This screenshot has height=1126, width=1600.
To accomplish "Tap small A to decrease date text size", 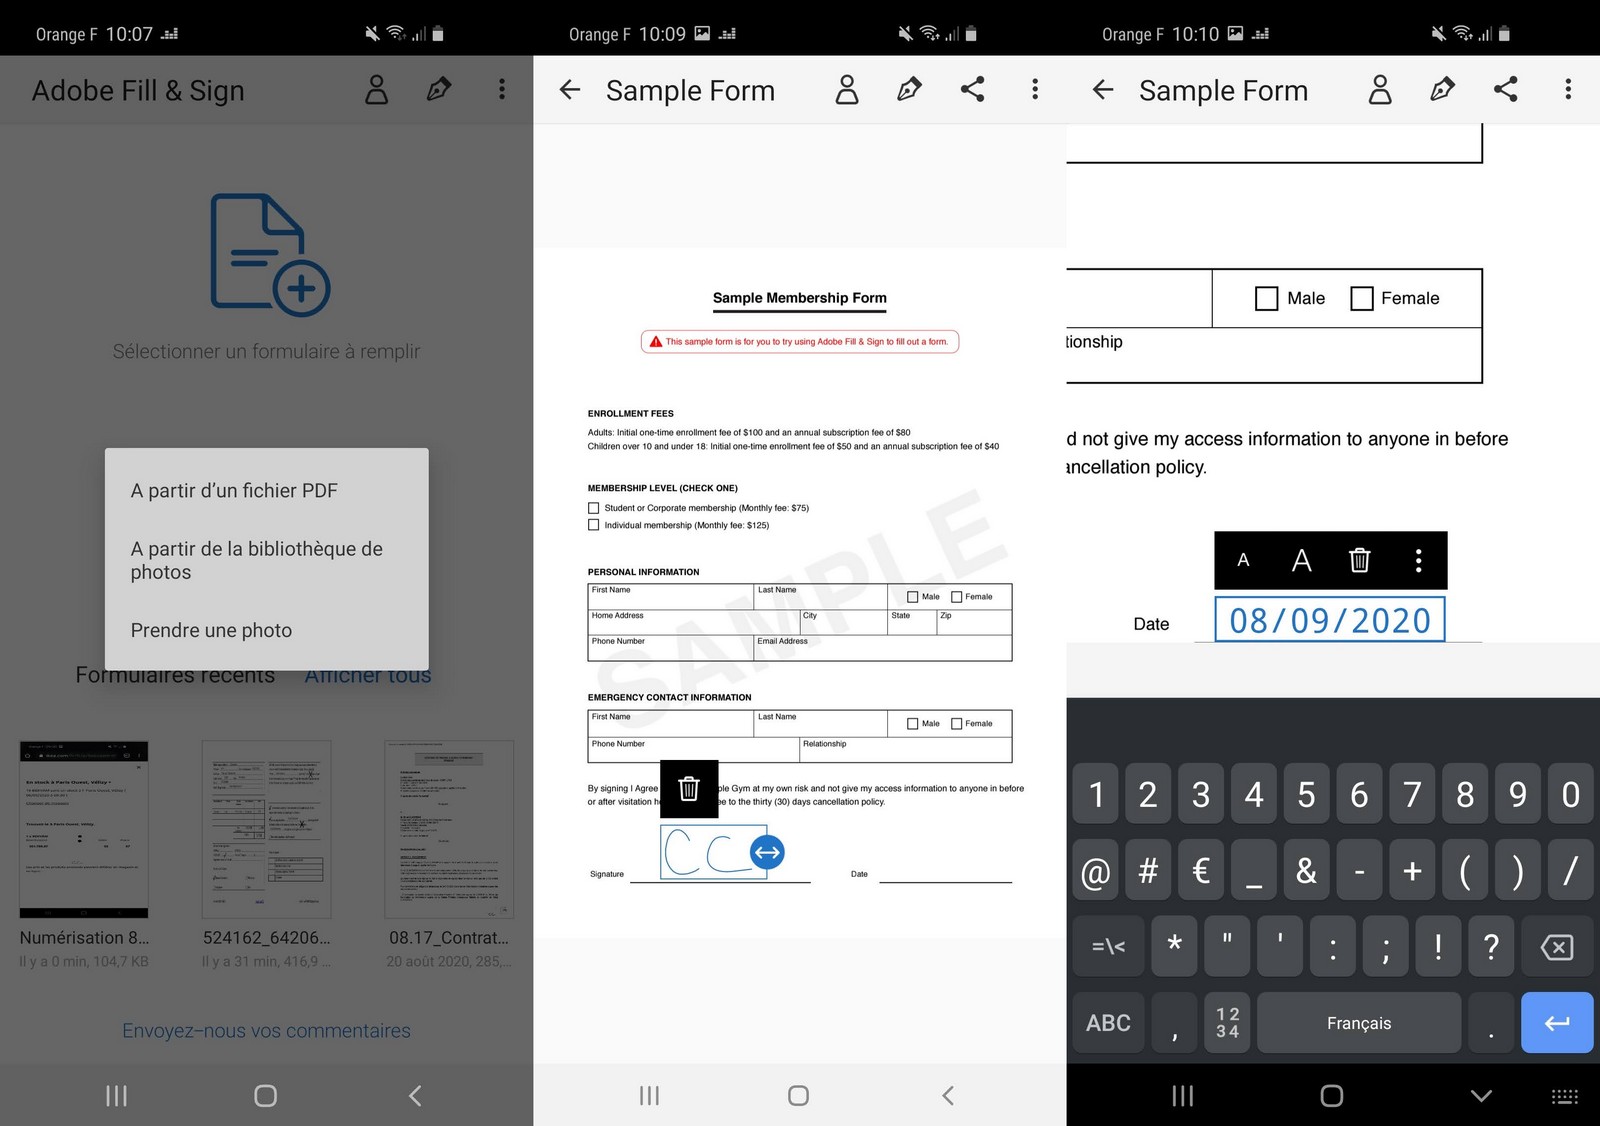I will pyautogui.click(x=1243, y=560).
